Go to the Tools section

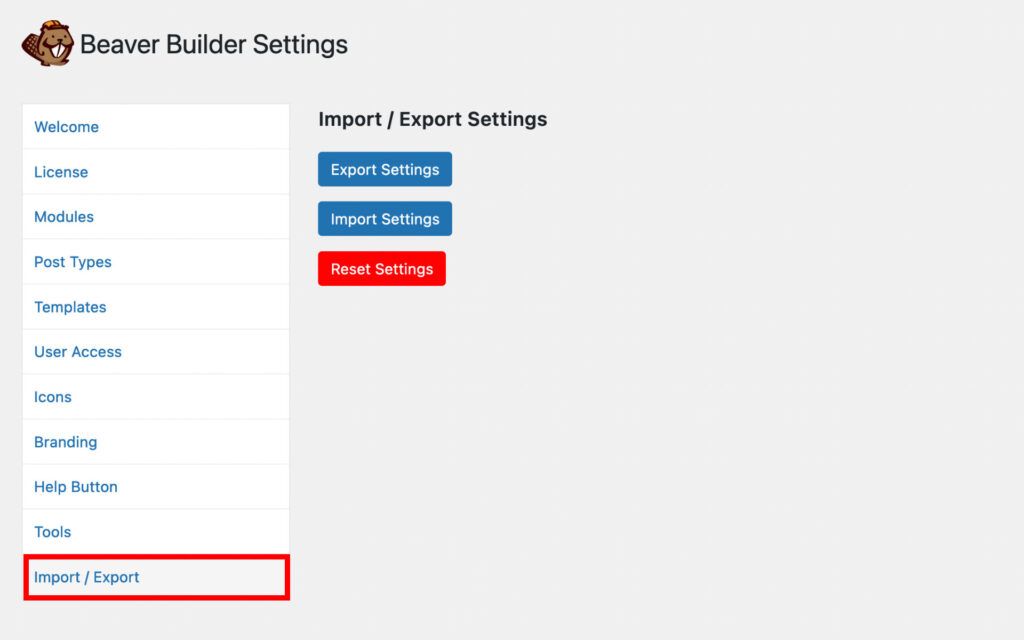(52, 531)
